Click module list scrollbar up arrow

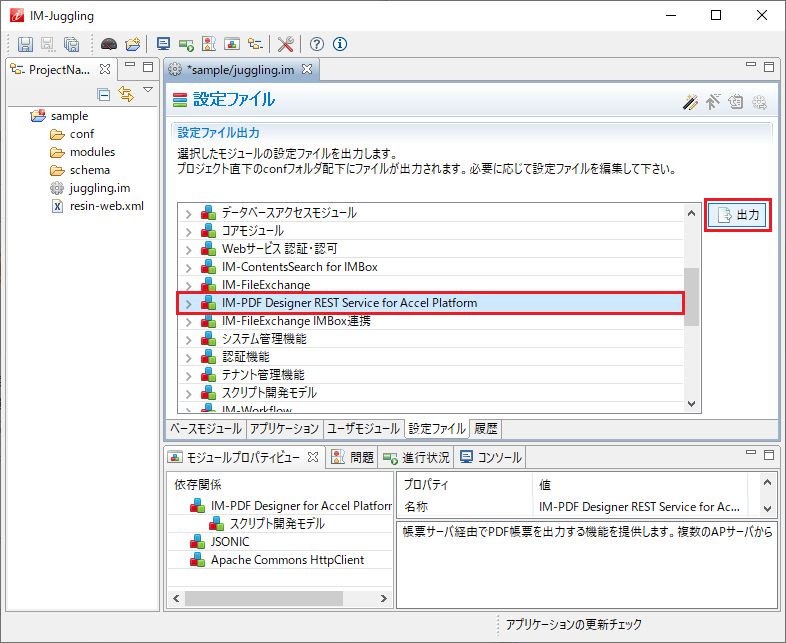tap(692, 213)
